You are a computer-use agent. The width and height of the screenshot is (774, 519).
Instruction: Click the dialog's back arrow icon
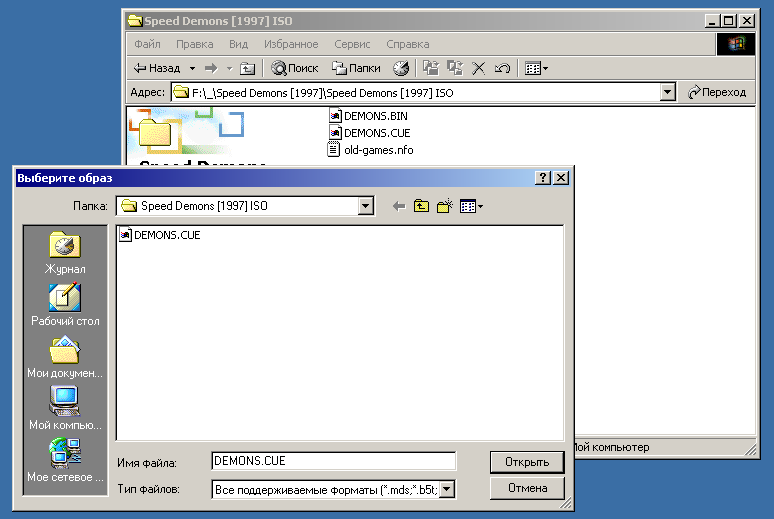coord(399,206)
